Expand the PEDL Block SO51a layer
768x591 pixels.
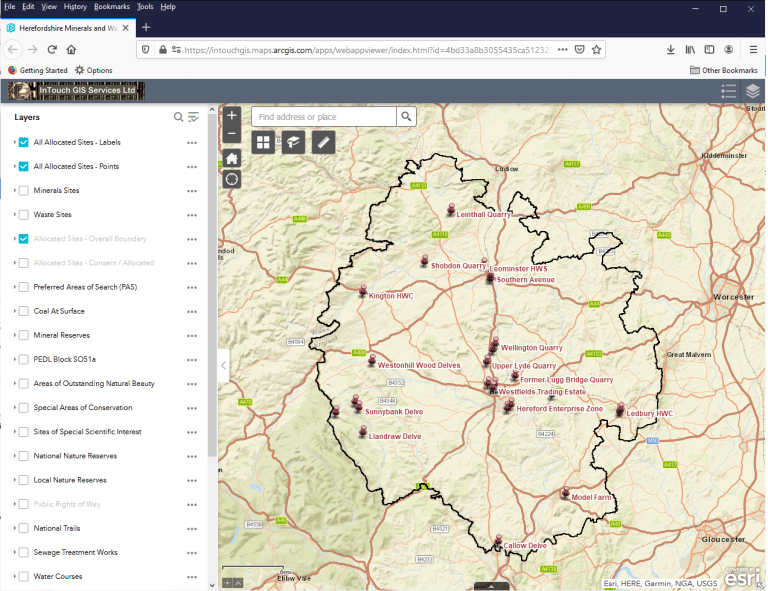click(x=15, y=359)
